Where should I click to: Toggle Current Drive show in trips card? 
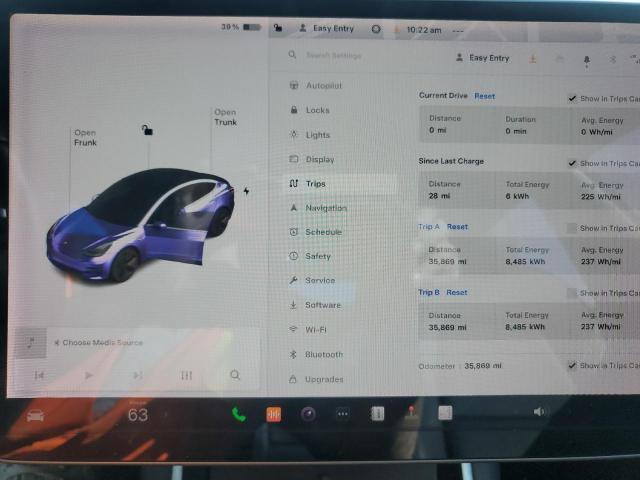tap(572, 99)
